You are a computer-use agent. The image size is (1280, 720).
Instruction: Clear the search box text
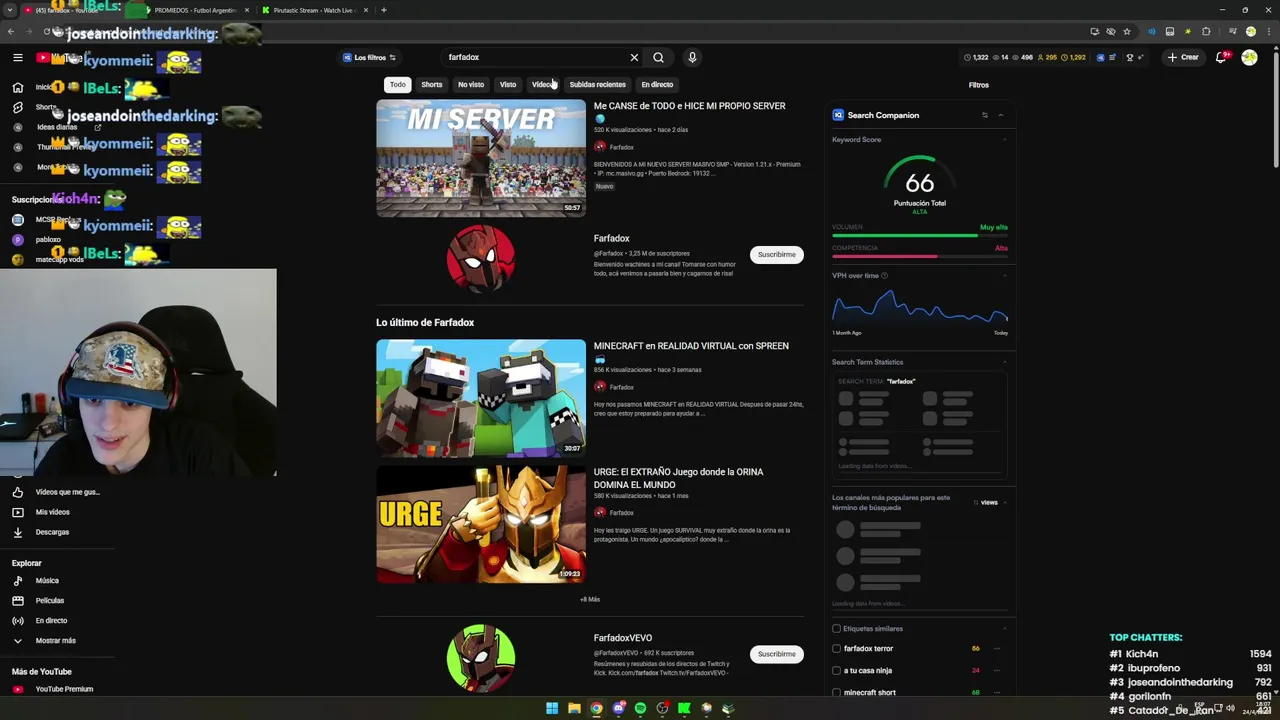click(x=634, y=58)
